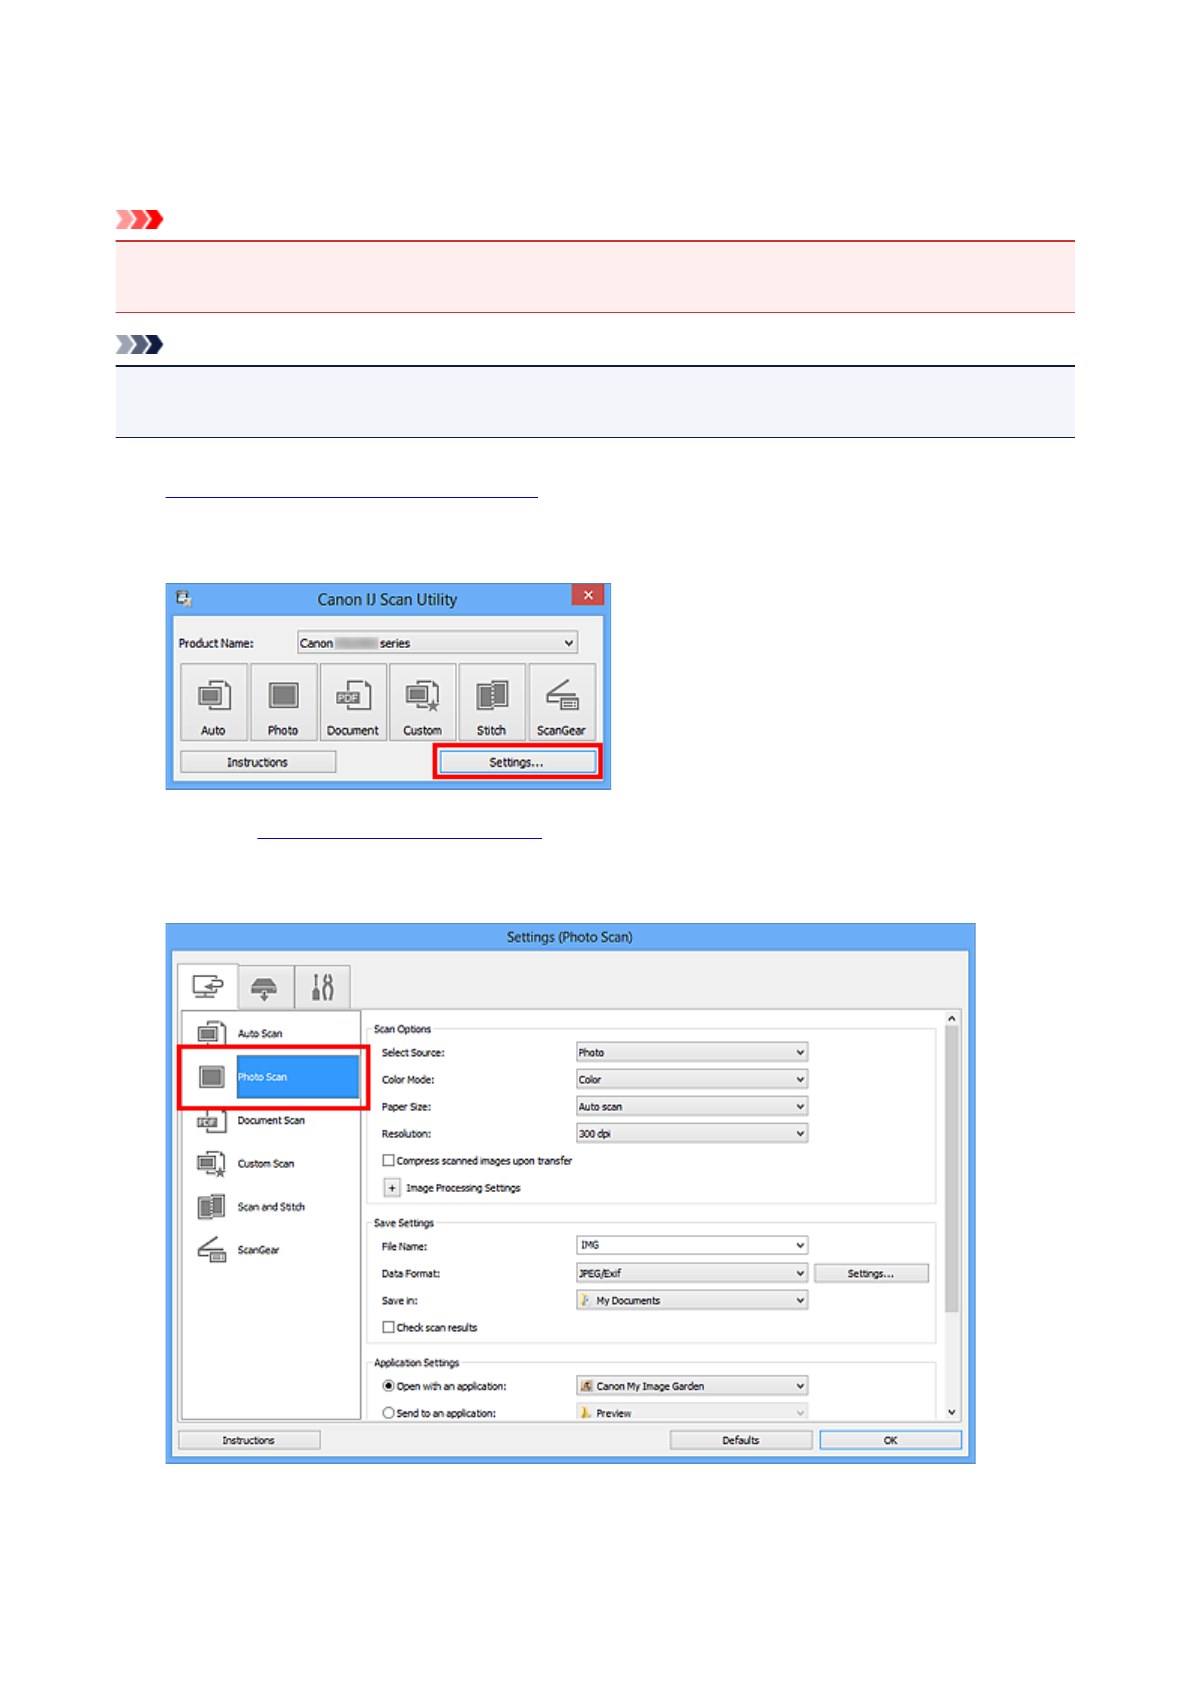Image resolution: width=1191 pixels, height=1684 pixels.
Task: Switch to the General Settings tools tab
Action: (322, 988)
